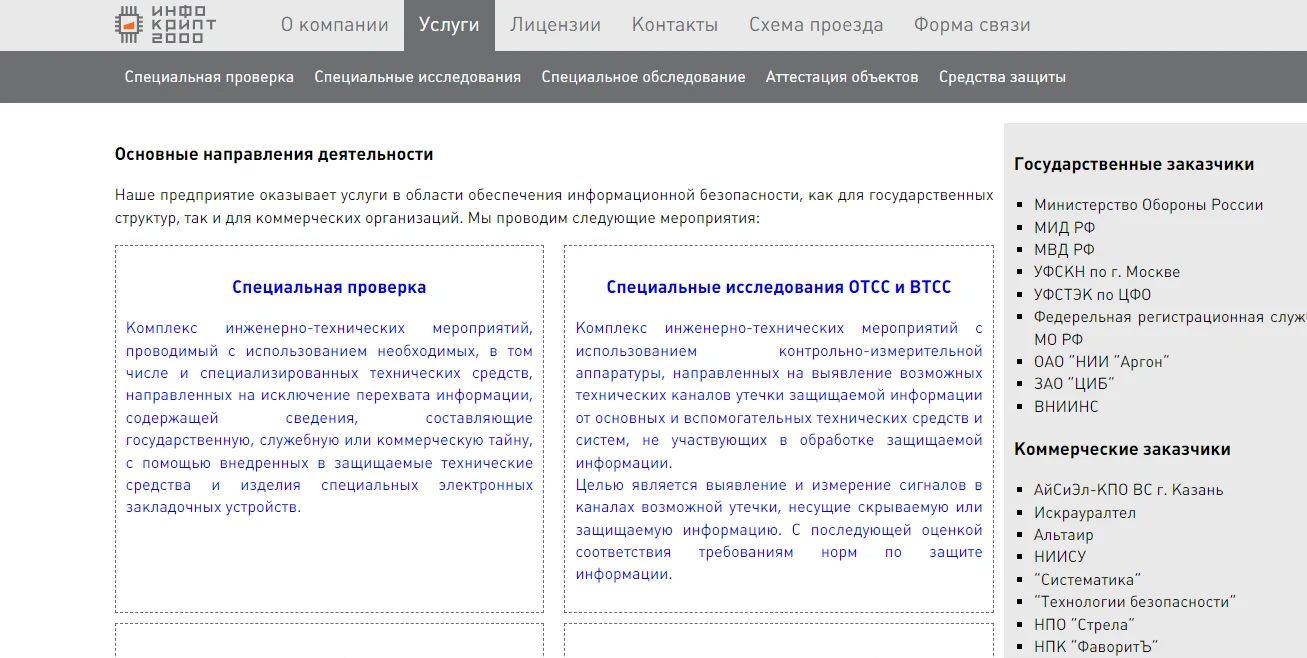Click the Коммерческие заказчики heading

[x=1122, y=449]
